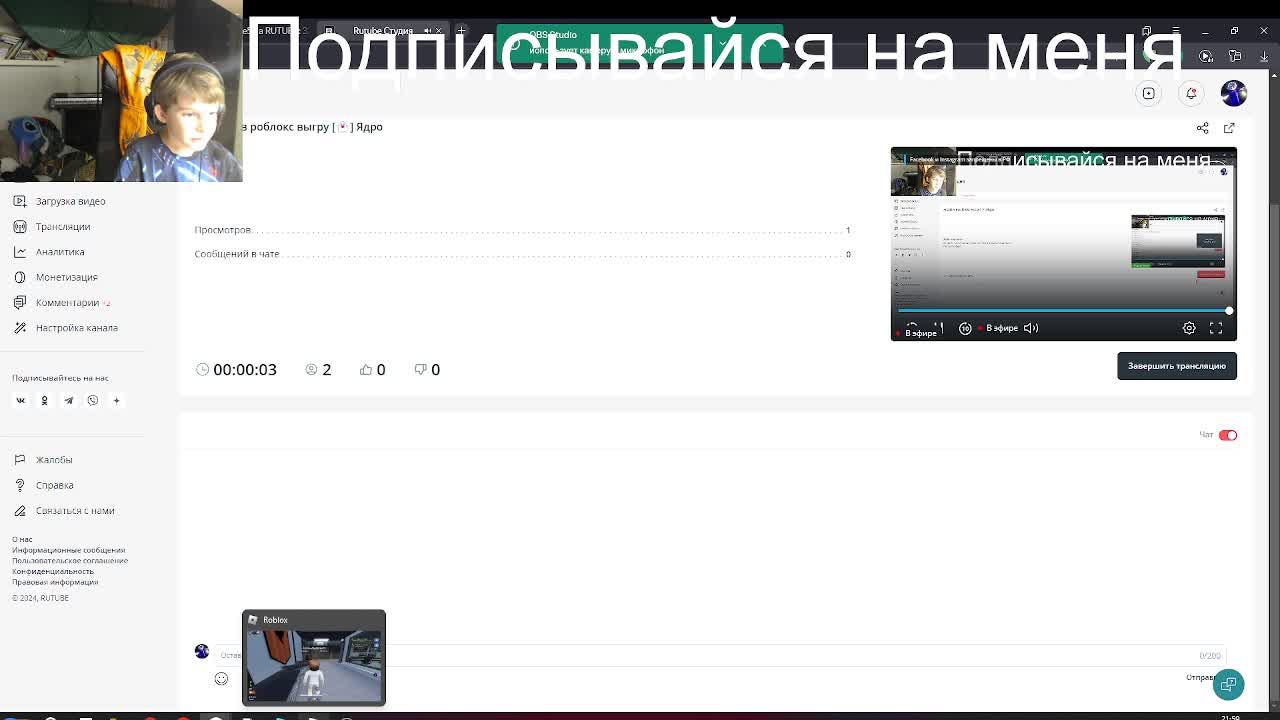1280x720 pixels.
Task: Open the VK social network icon
Action: pyautogui.click(x=20, y=400)
